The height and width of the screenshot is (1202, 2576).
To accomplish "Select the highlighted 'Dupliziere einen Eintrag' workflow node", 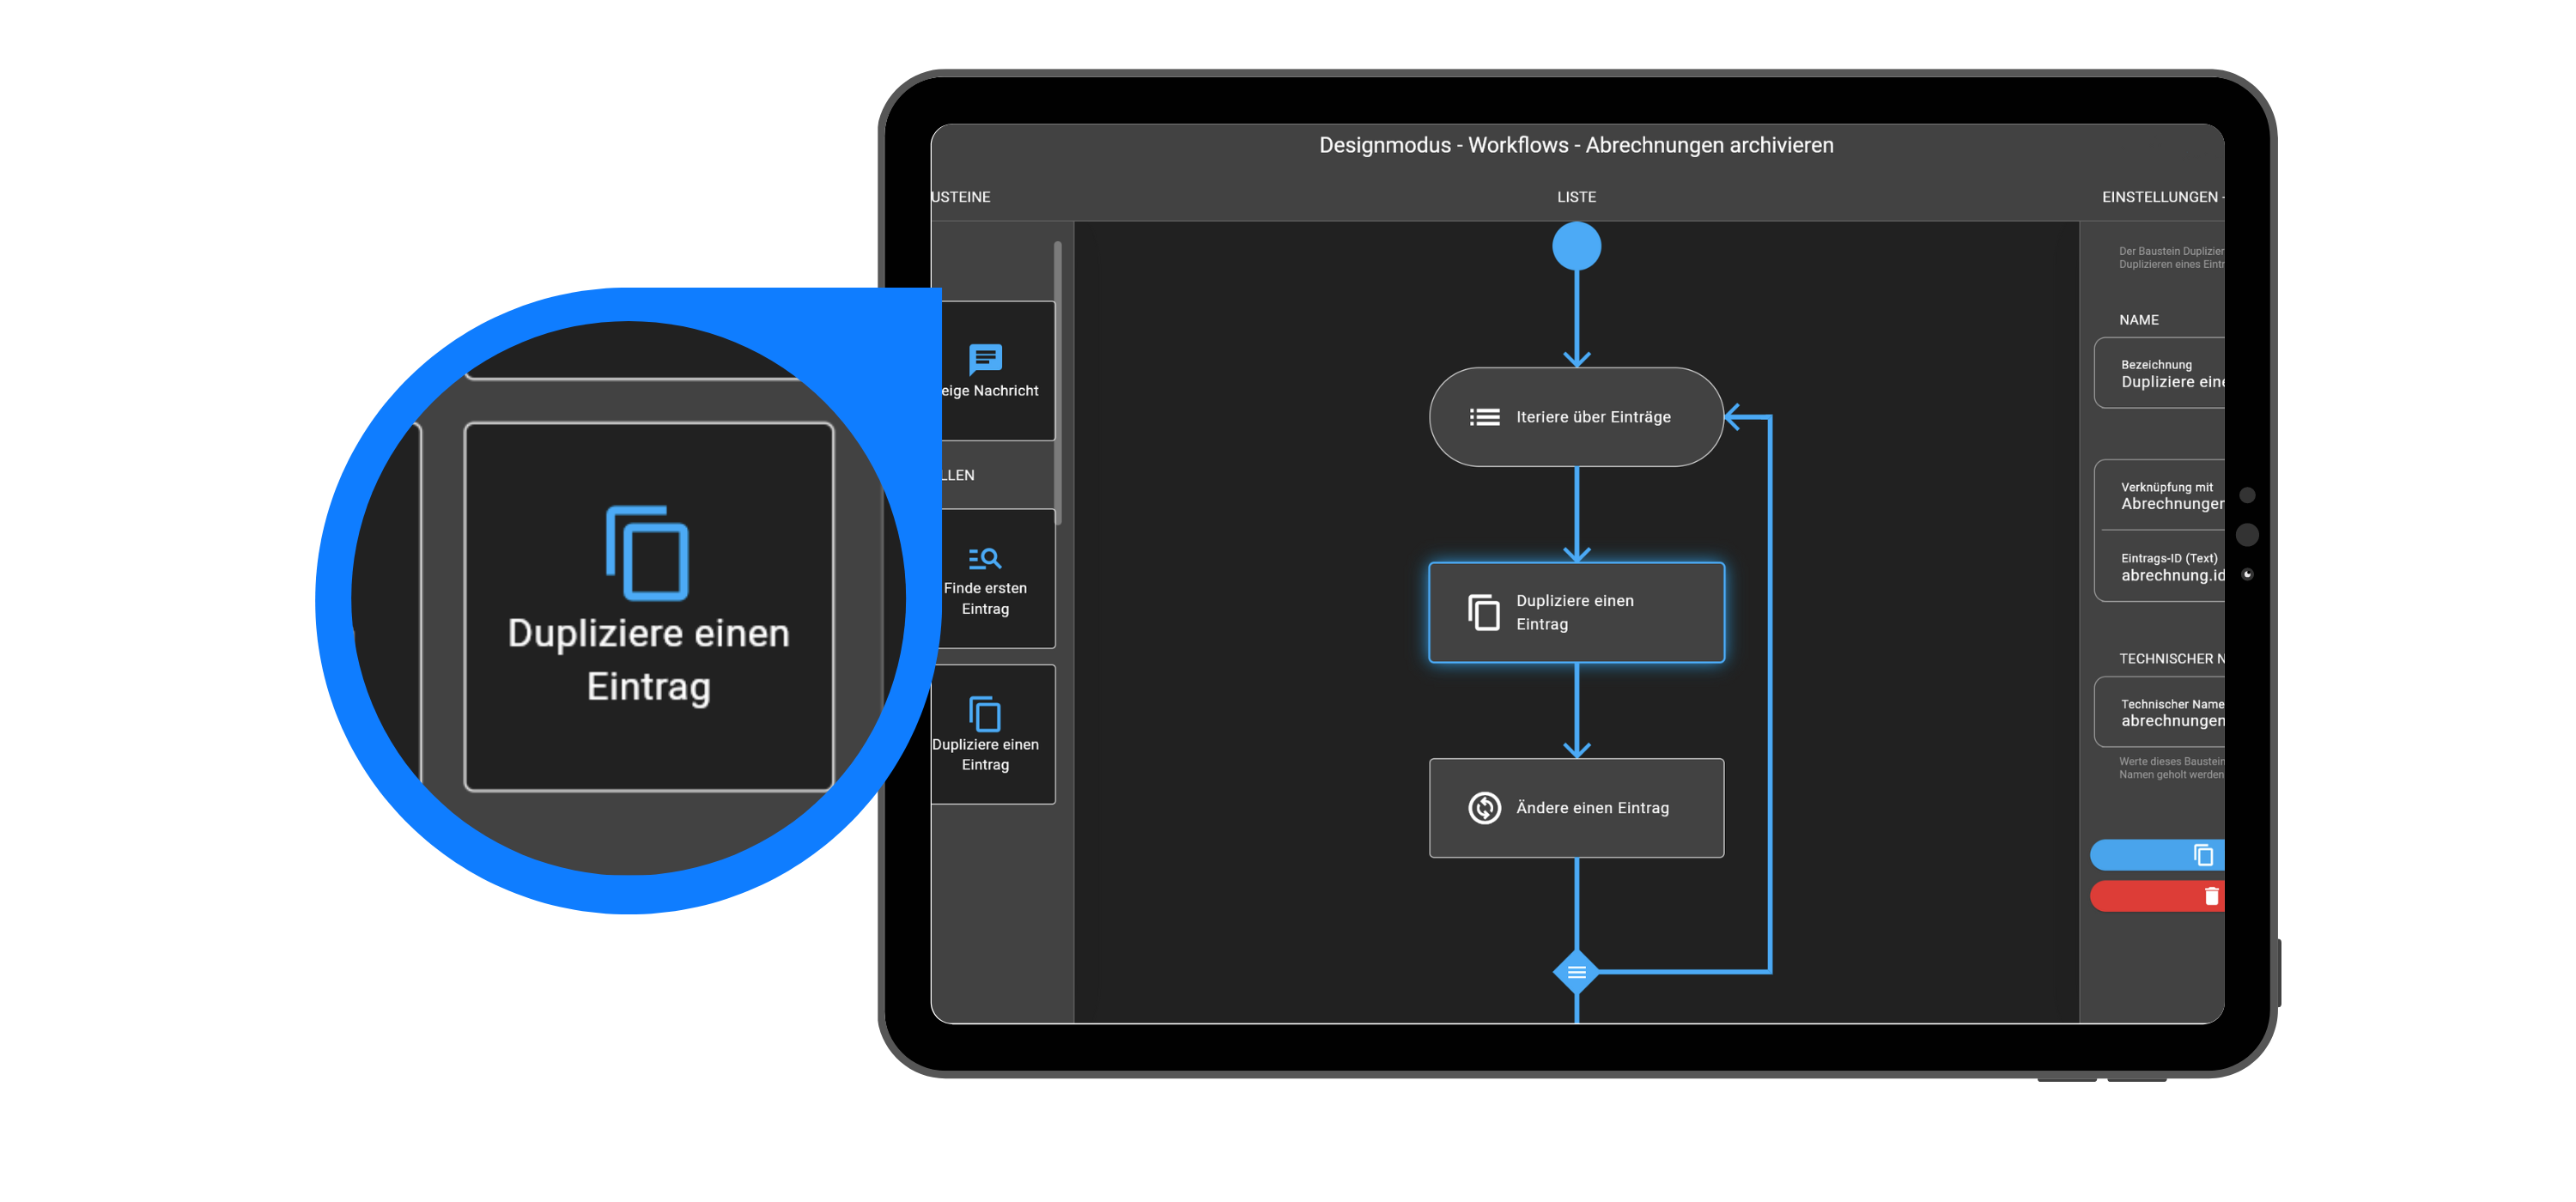I will coord(1576,612).
